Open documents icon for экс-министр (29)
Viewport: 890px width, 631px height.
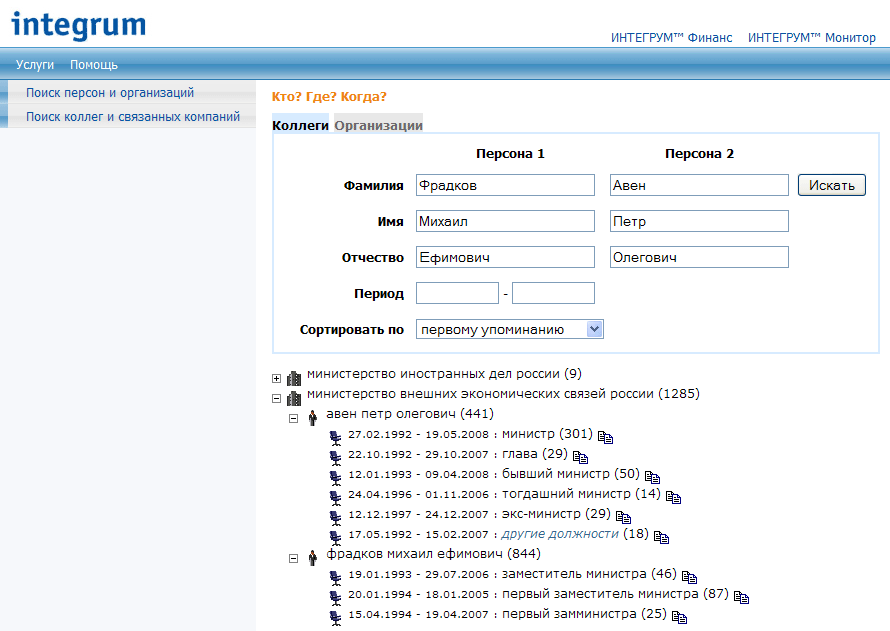point(623,517)
